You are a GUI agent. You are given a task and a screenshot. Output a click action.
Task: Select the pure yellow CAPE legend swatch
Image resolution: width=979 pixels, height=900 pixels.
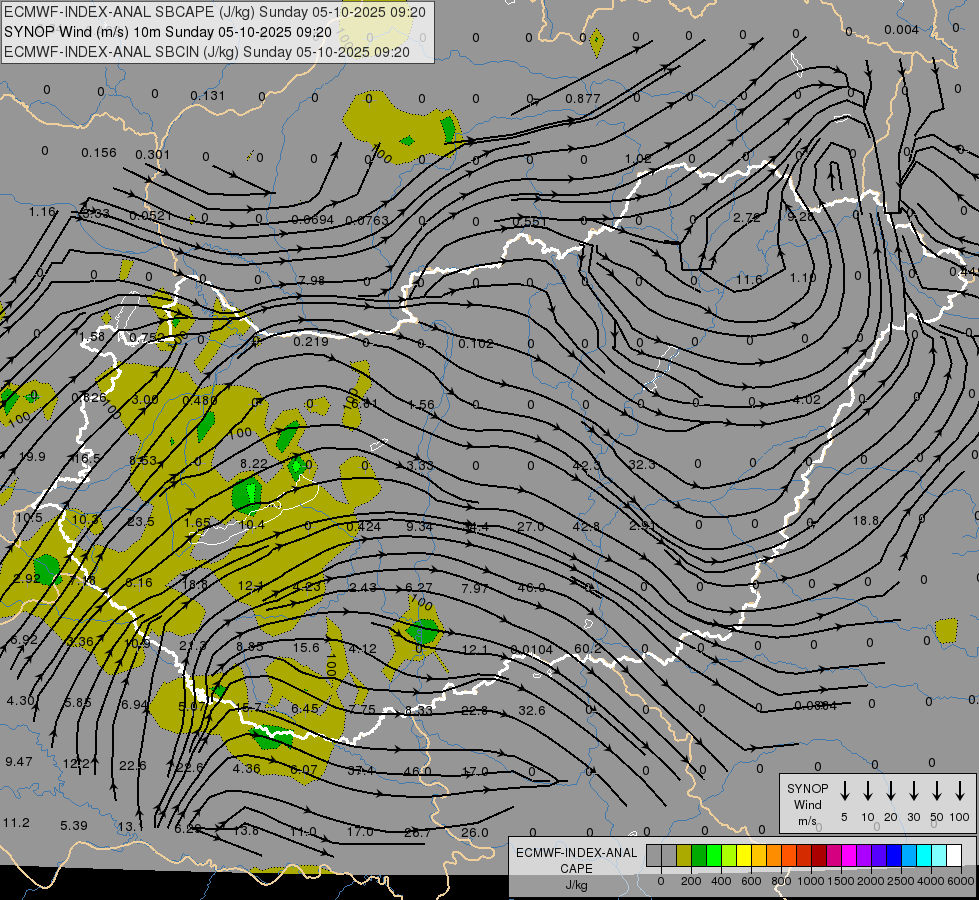(x=744, y=855)
